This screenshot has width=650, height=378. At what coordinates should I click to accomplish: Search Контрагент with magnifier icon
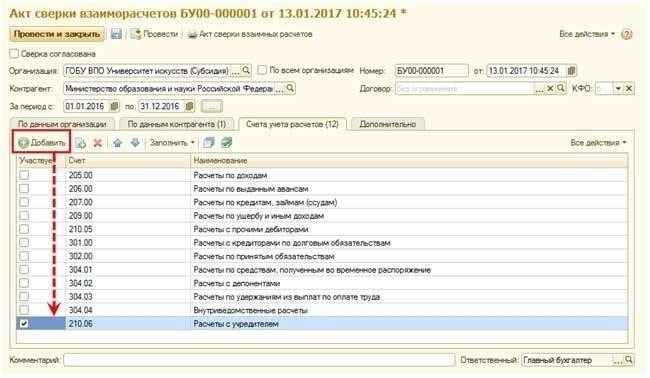[x=290, y=88]
